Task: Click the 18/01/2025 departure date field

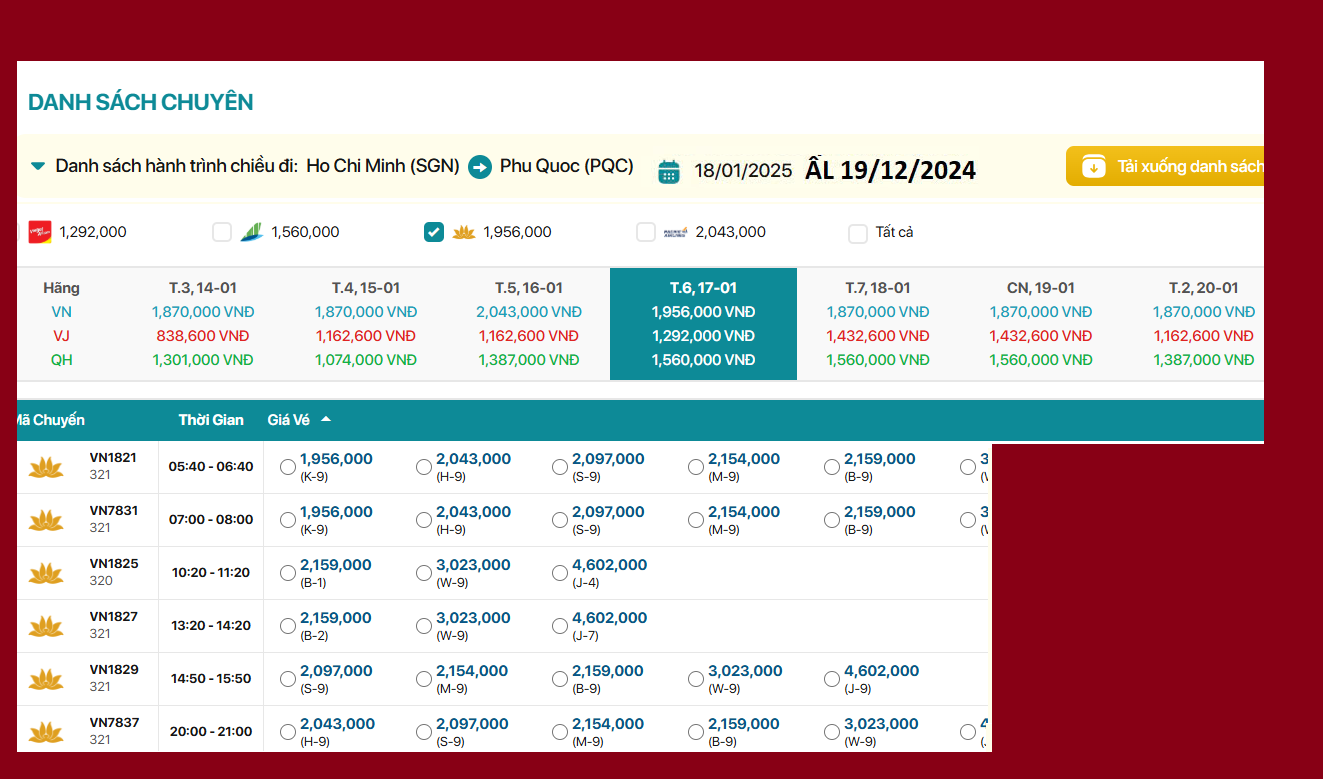Action: click(x=742, y=170)
